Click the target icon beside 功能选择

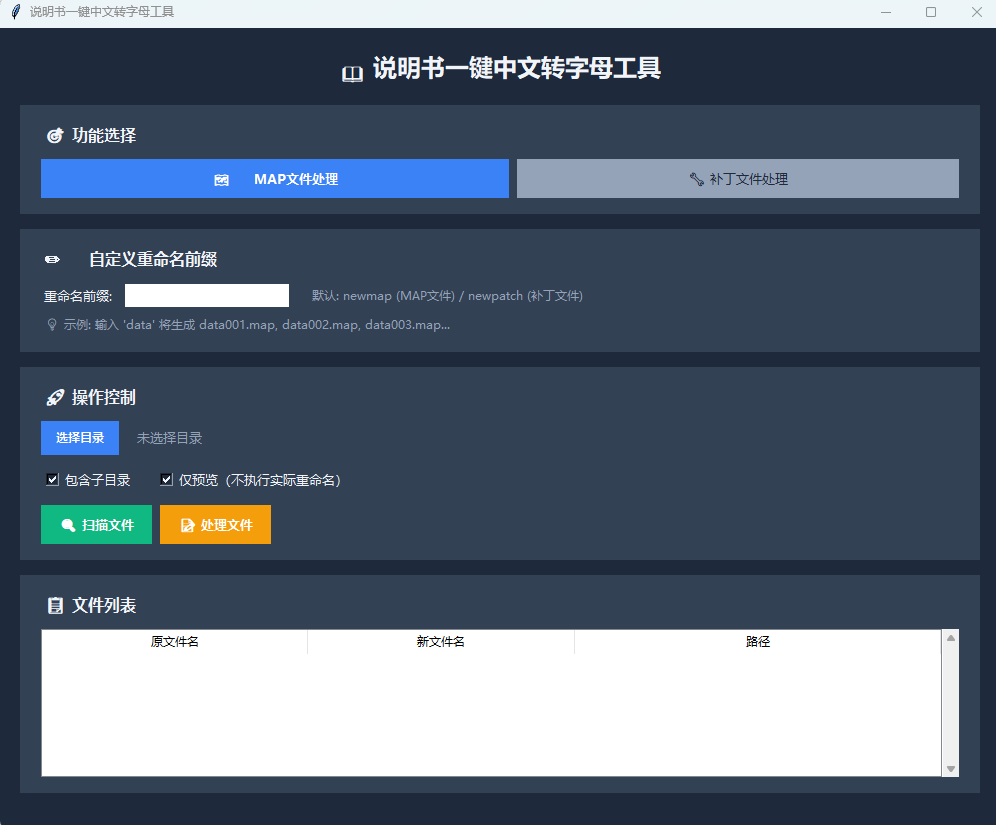56,135
